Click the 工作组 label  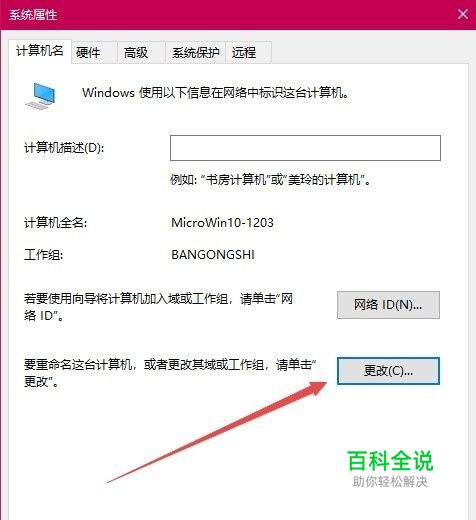tap(43, 255)
